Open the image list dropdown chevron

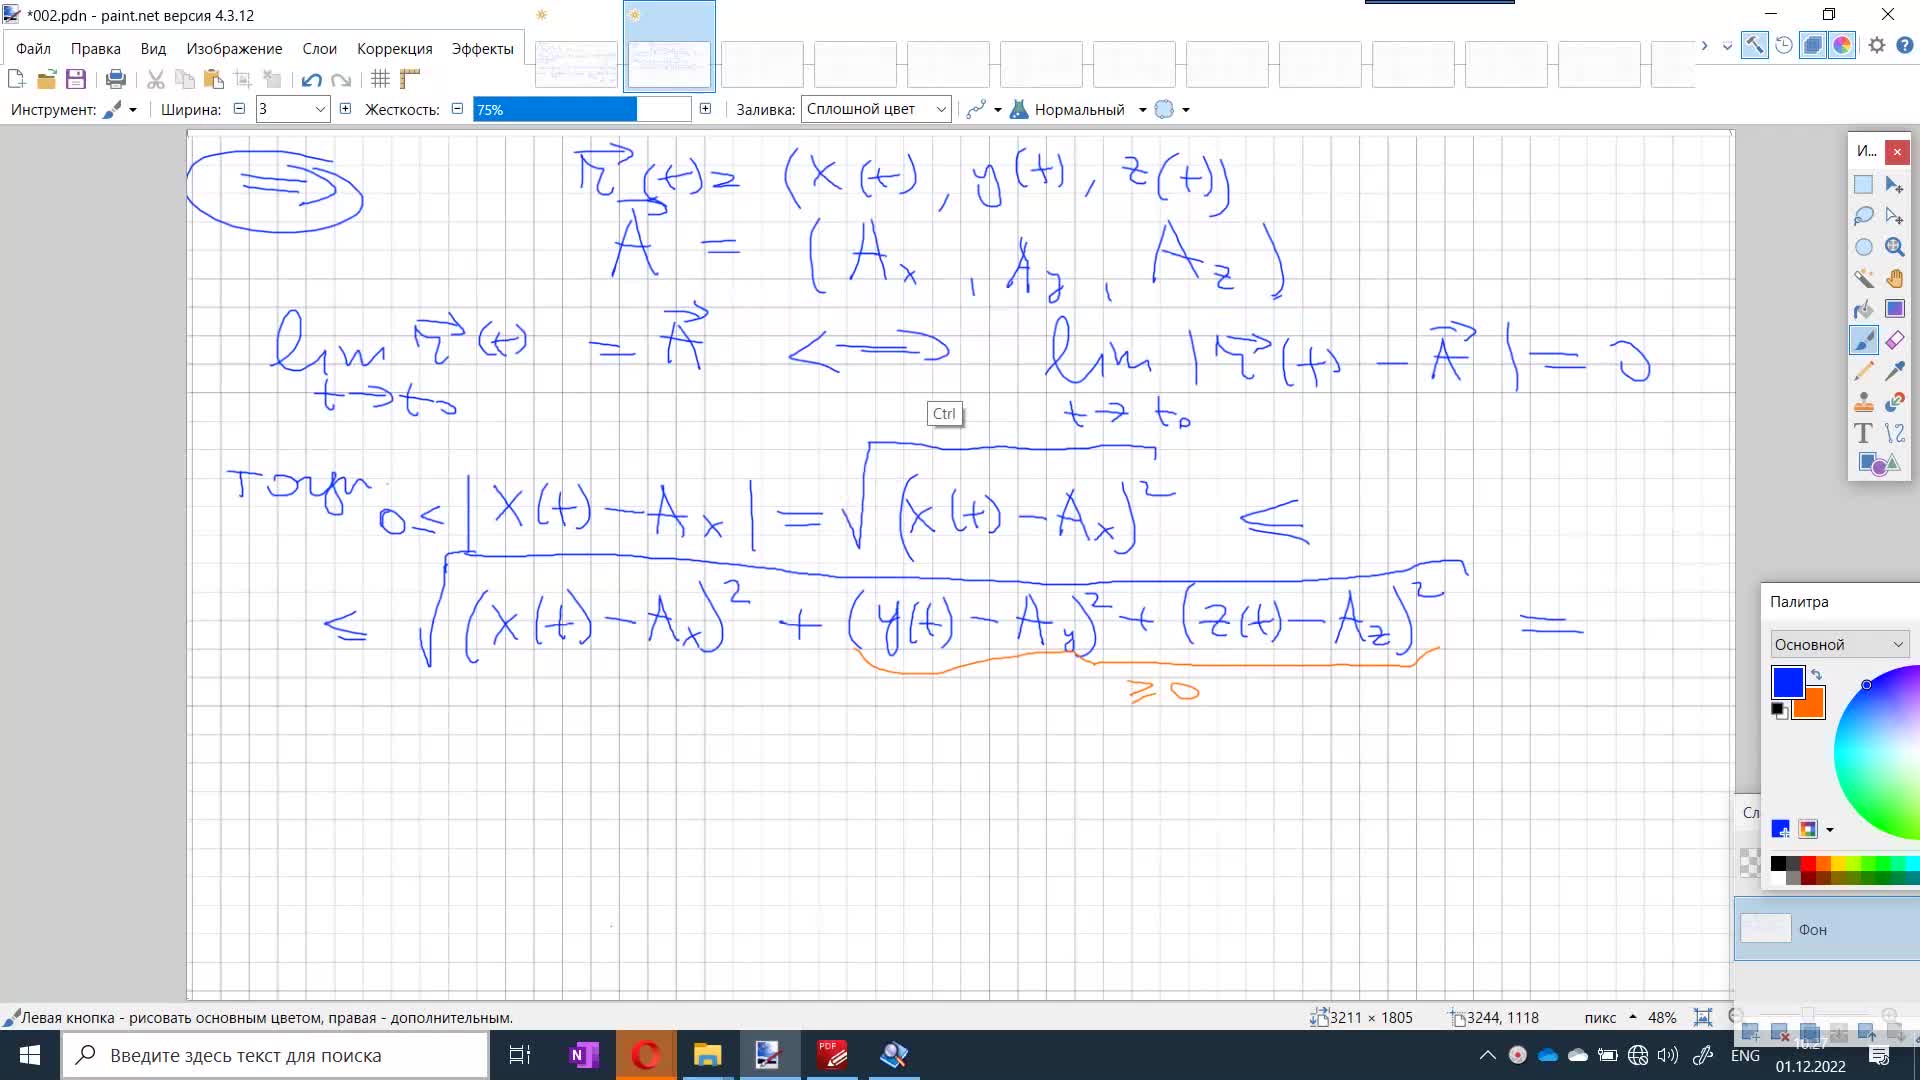[1727, 46]
